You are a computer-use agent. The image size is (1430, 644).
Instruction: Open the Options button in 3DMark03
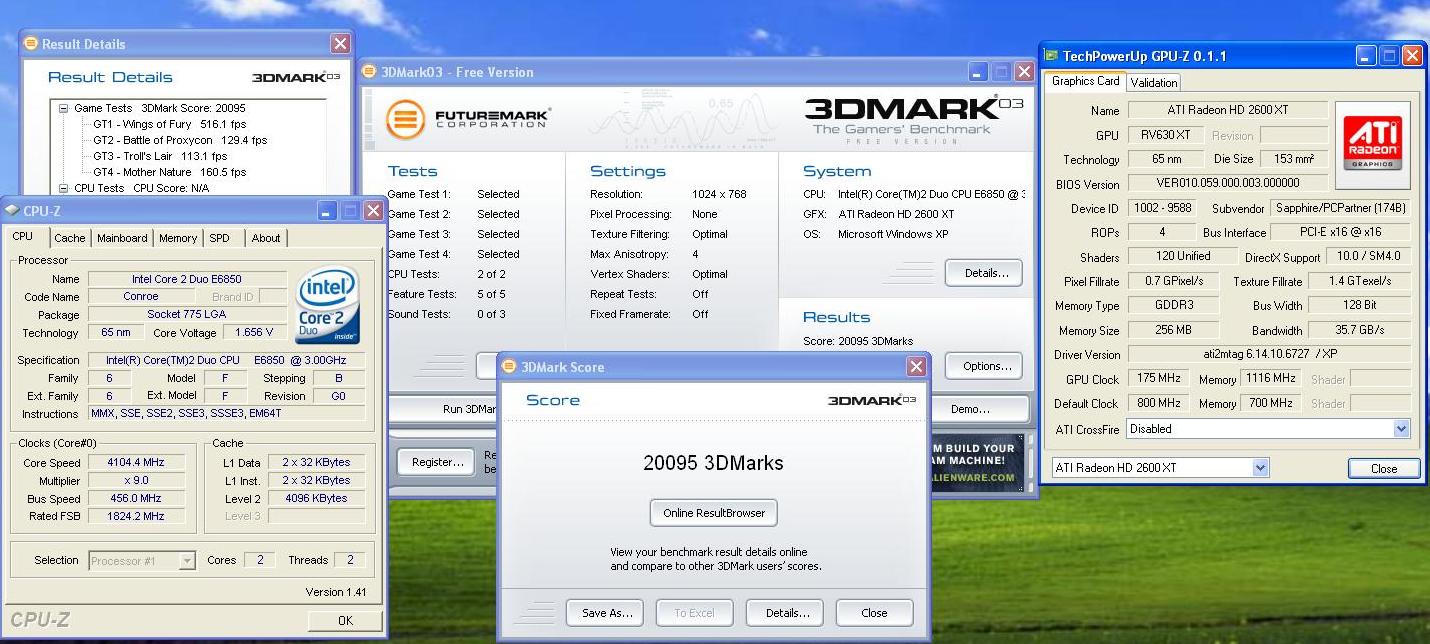click(x=983, y=366)
